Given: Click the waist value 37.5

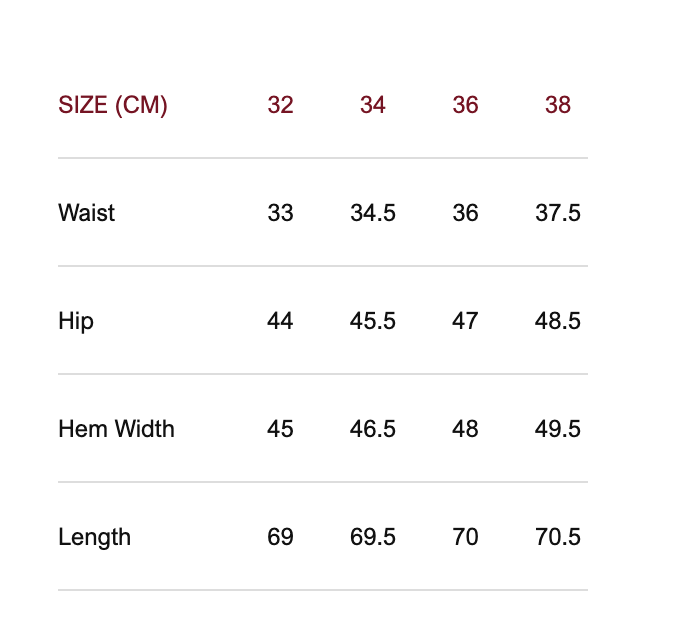Looking at the screenshot, I should point(558,213).
